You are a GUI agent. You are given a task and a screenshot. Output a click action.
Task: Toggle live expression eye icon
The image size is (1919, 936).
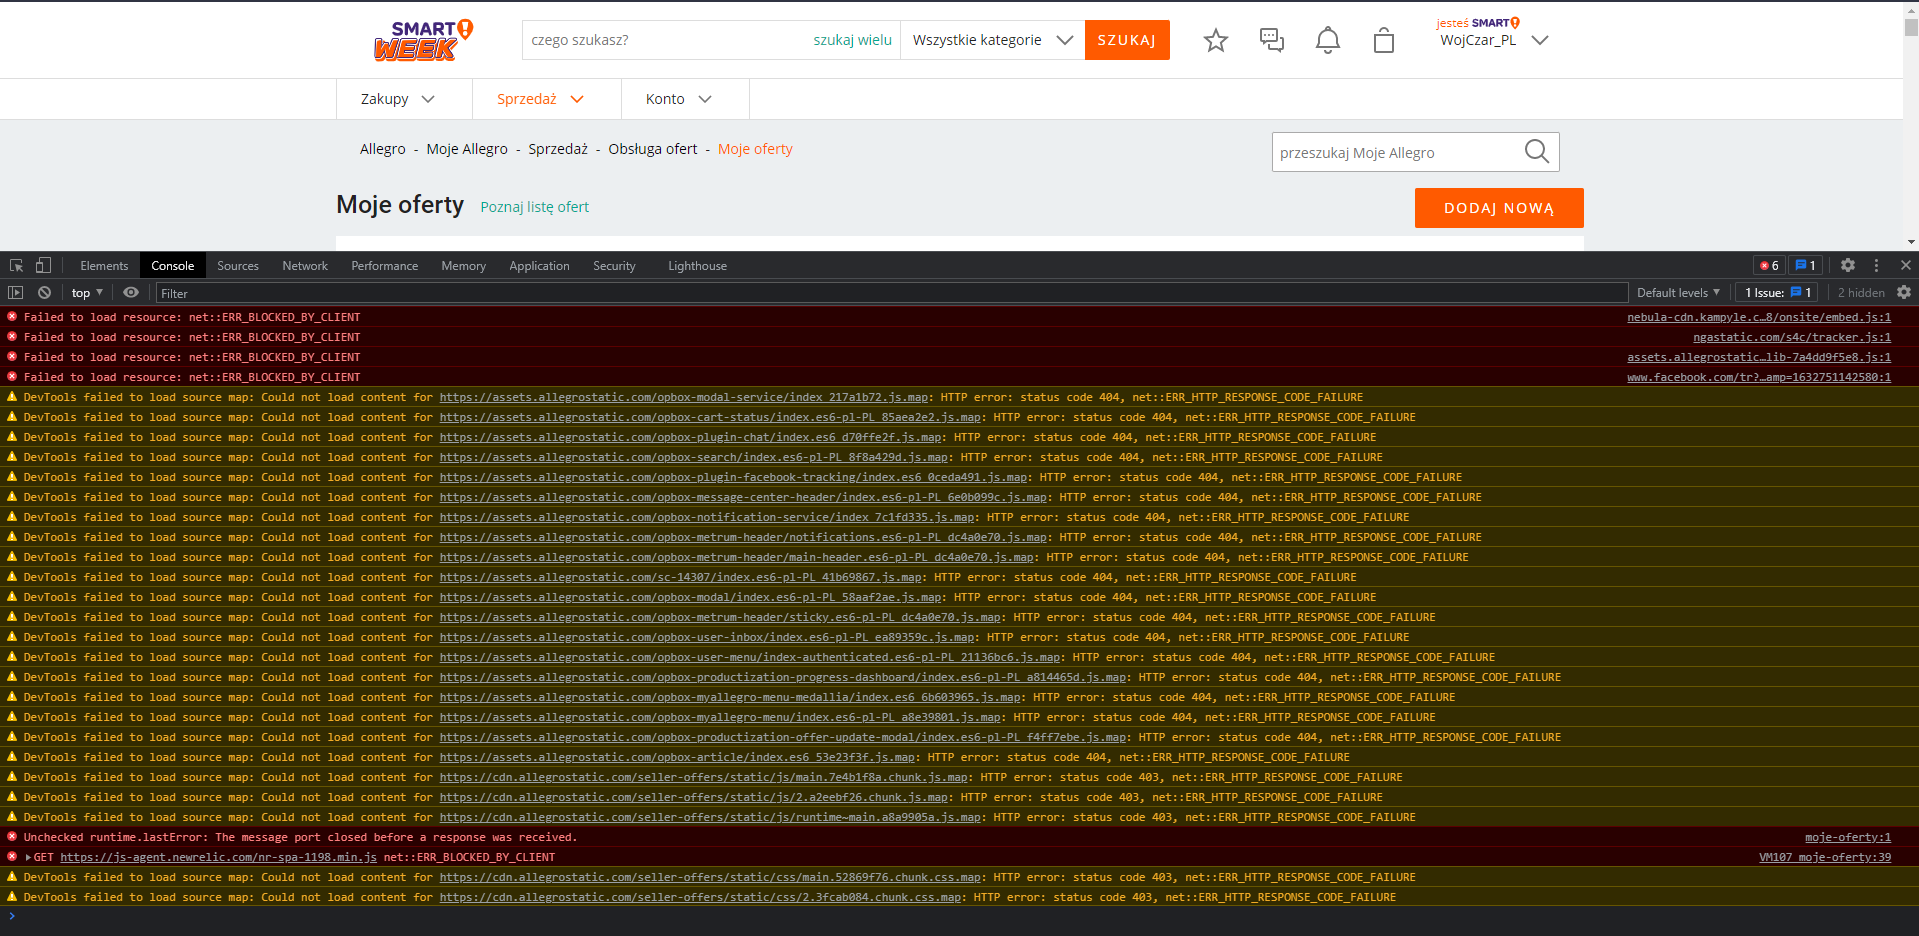pyautogui.click(x=131, y=293)
